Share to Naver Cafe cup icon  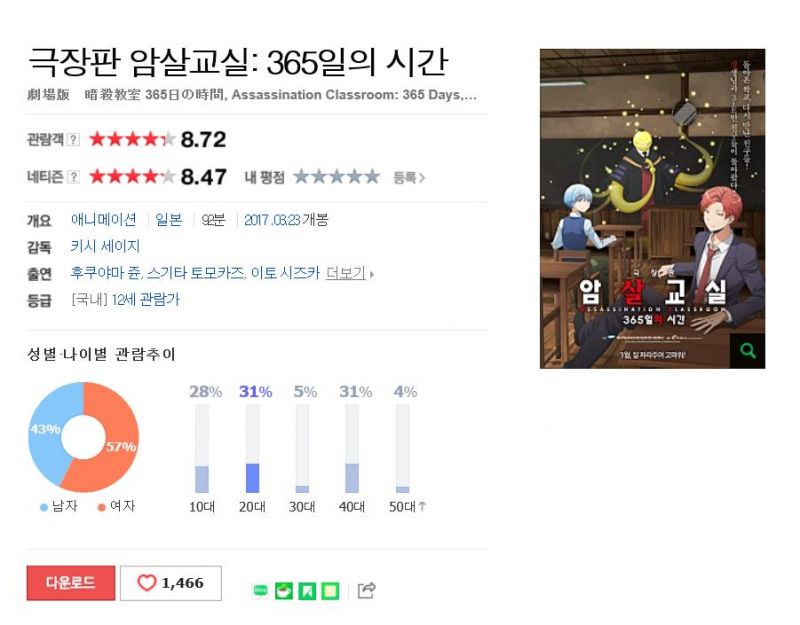[284, 591]
